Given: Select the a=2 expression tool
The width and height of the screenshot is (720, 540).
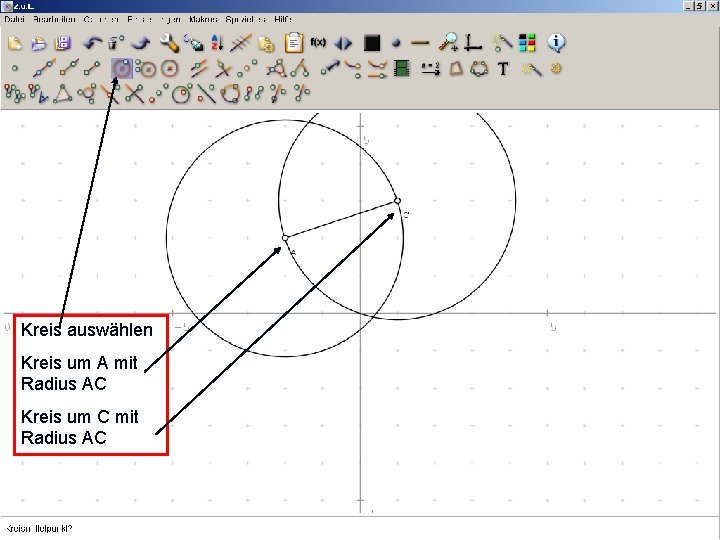Looking at the screenshot, I should pos(431,69).
